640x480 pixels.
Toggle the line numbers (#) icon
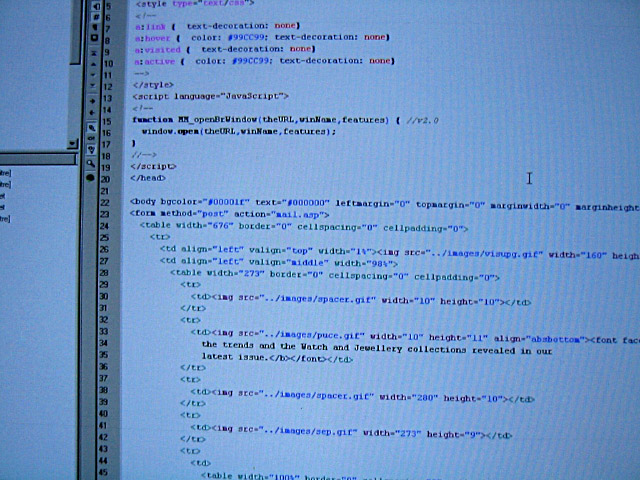click(x=96, y=17)
